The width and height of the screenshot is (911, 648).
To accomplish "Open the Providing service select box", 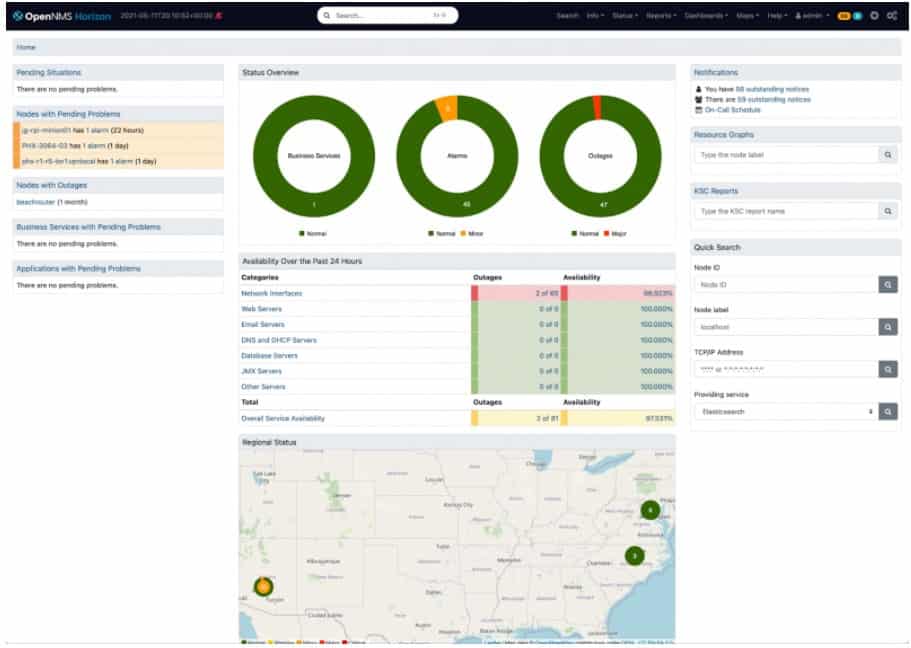I will tap(786, 411).
